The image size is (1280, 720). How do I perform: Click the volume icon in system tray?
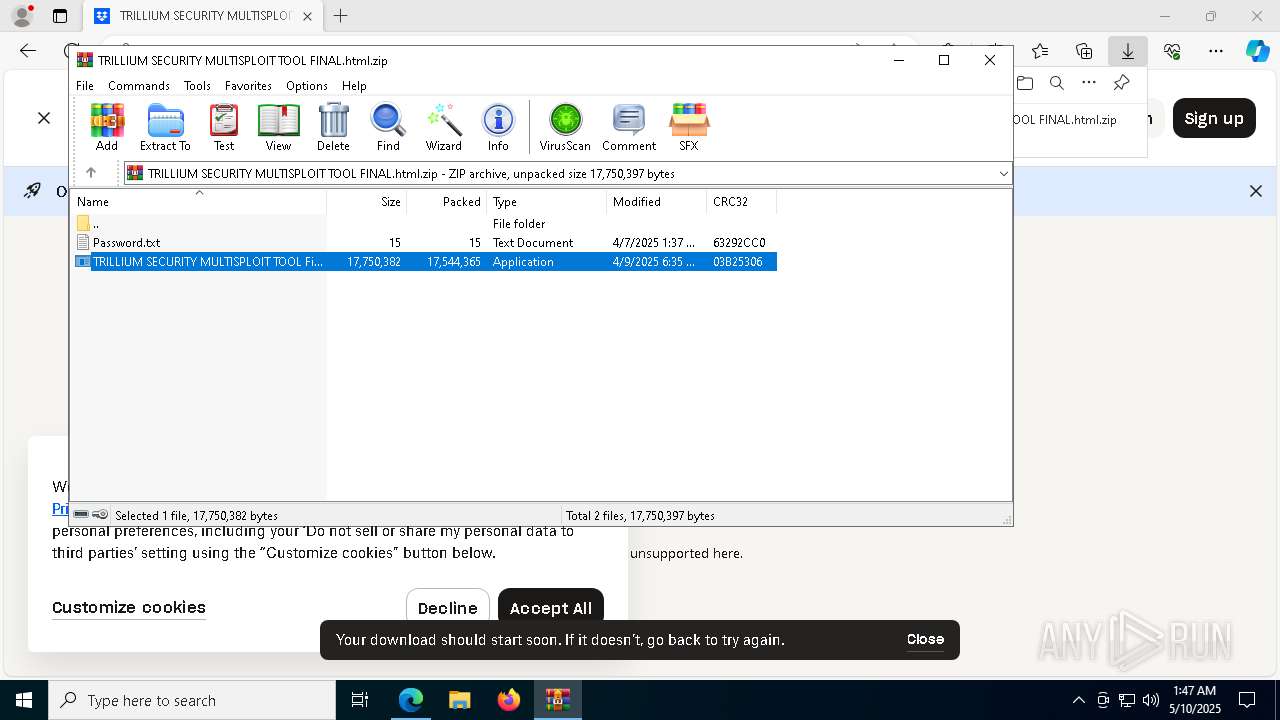click(x=1151, y=700)
